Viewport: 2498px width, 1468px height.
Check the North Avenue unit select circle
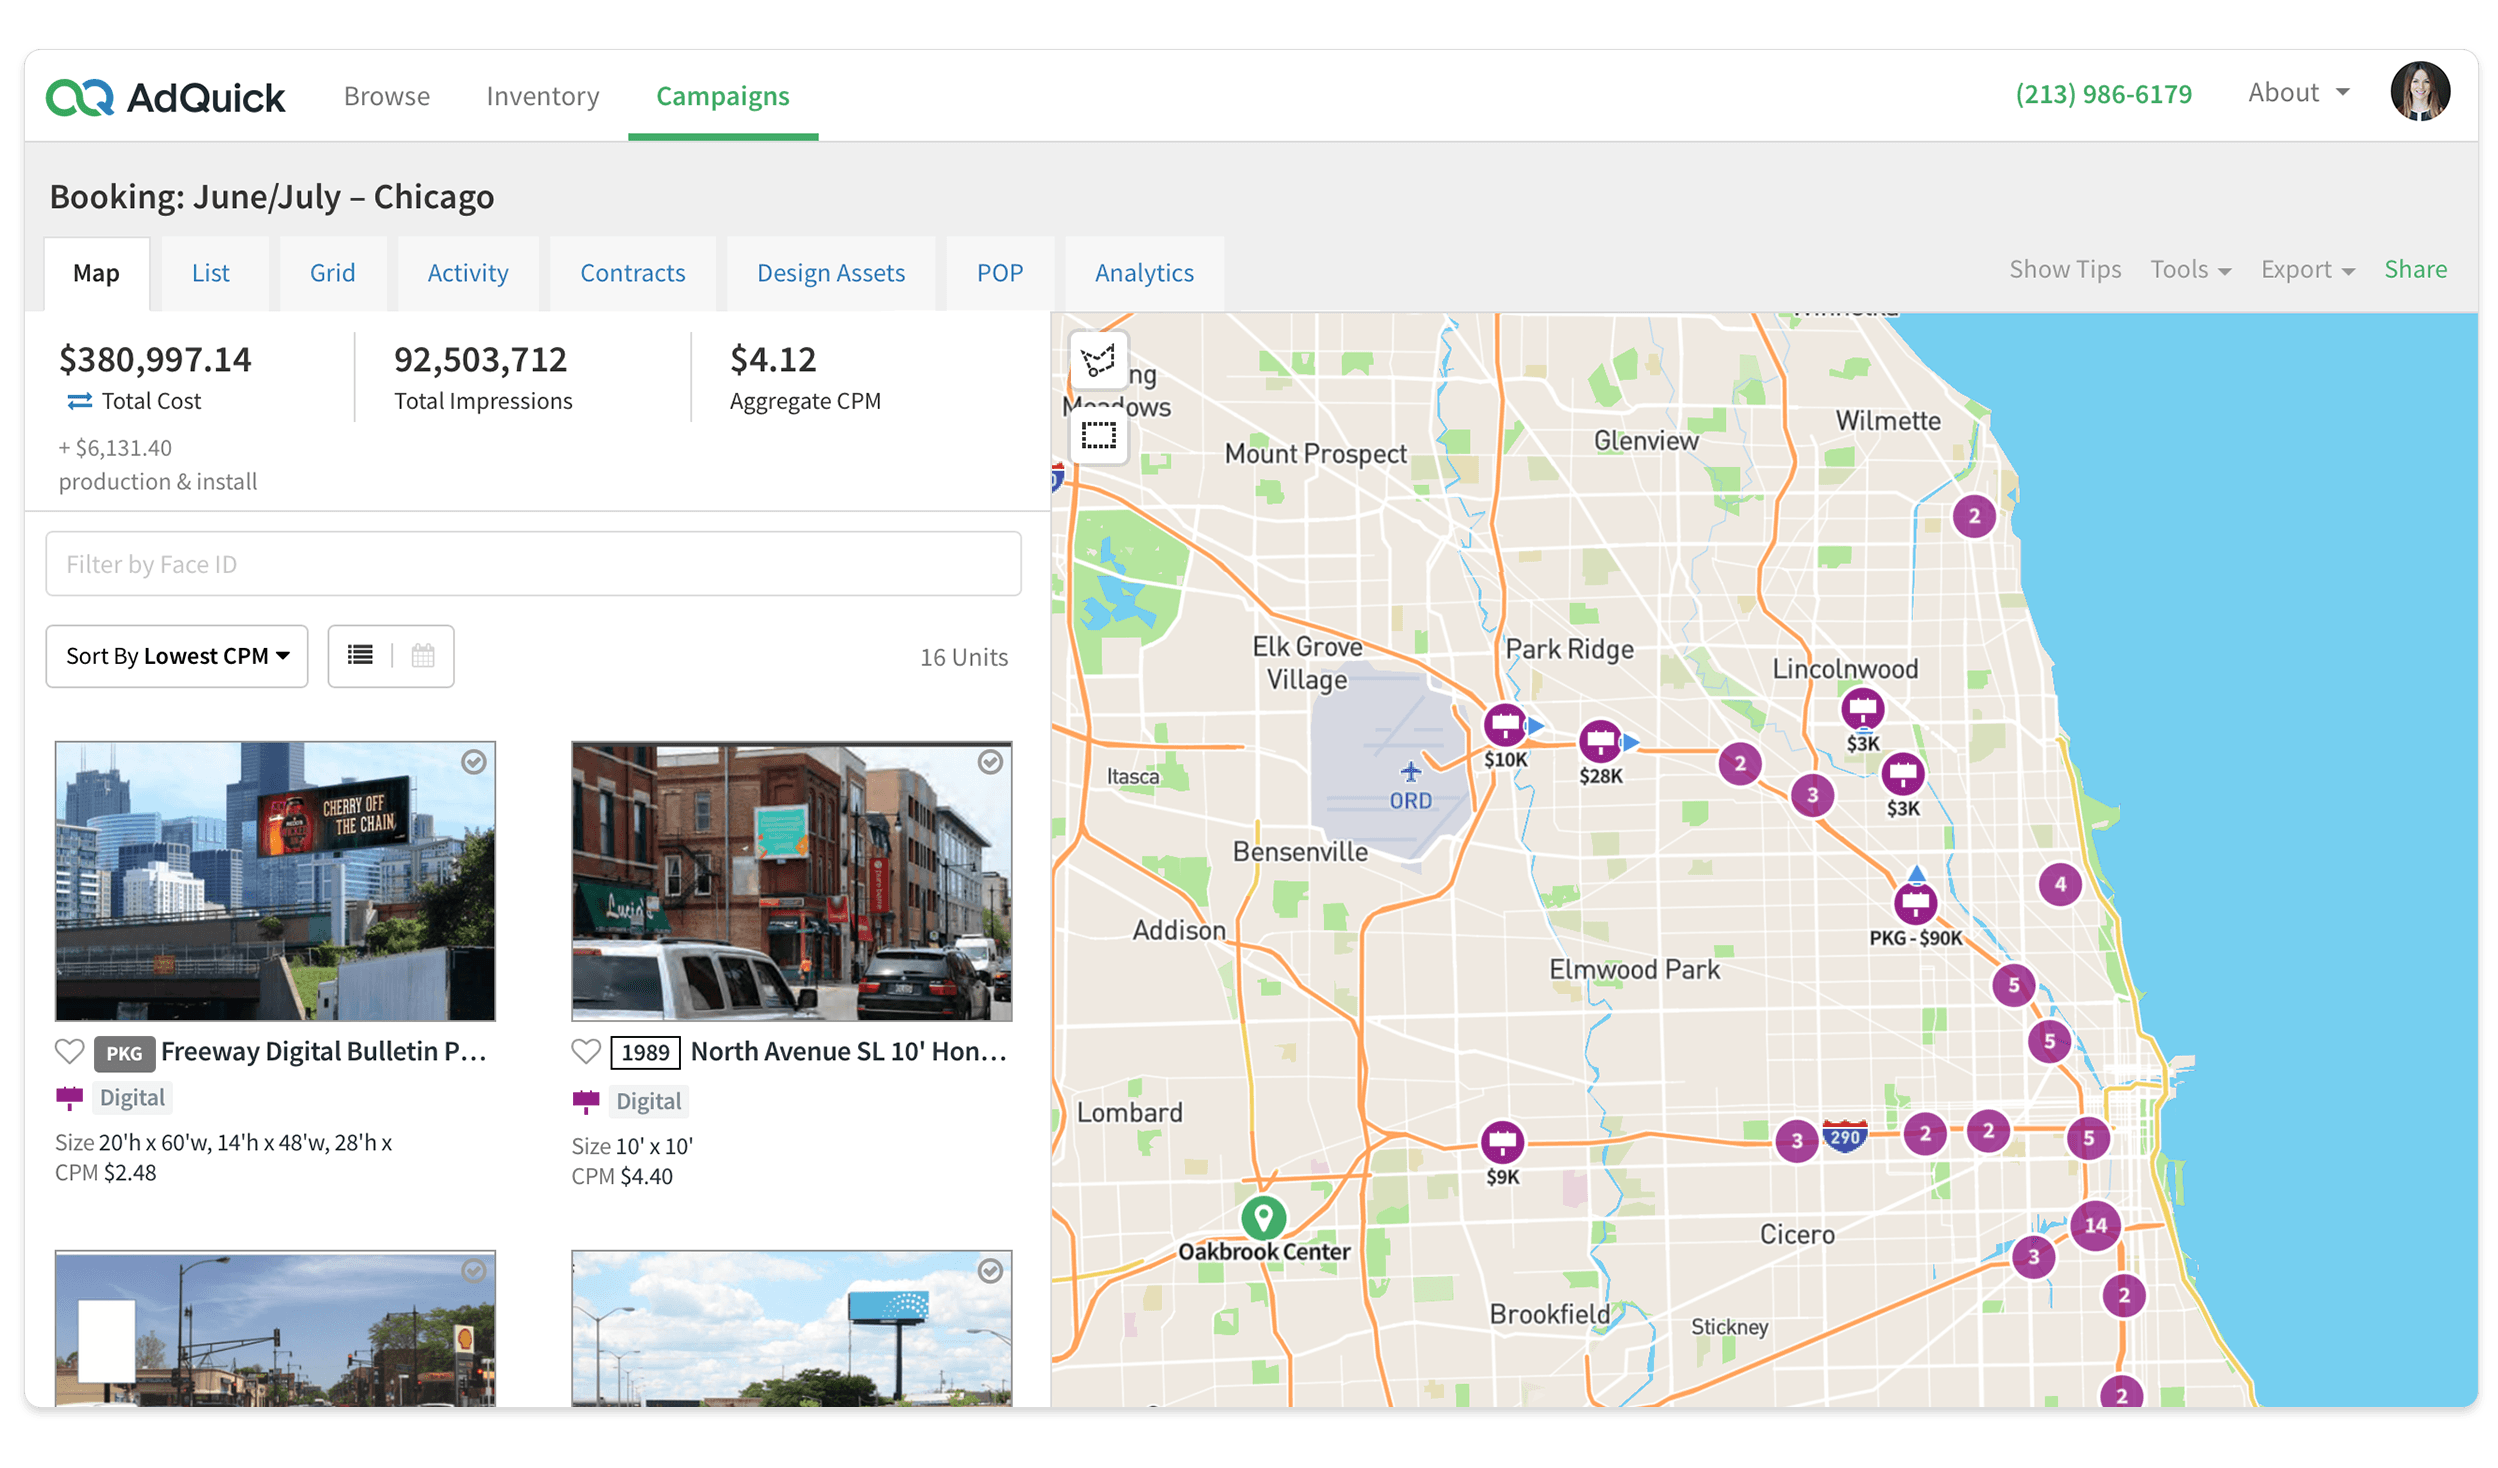coord(990,762)
